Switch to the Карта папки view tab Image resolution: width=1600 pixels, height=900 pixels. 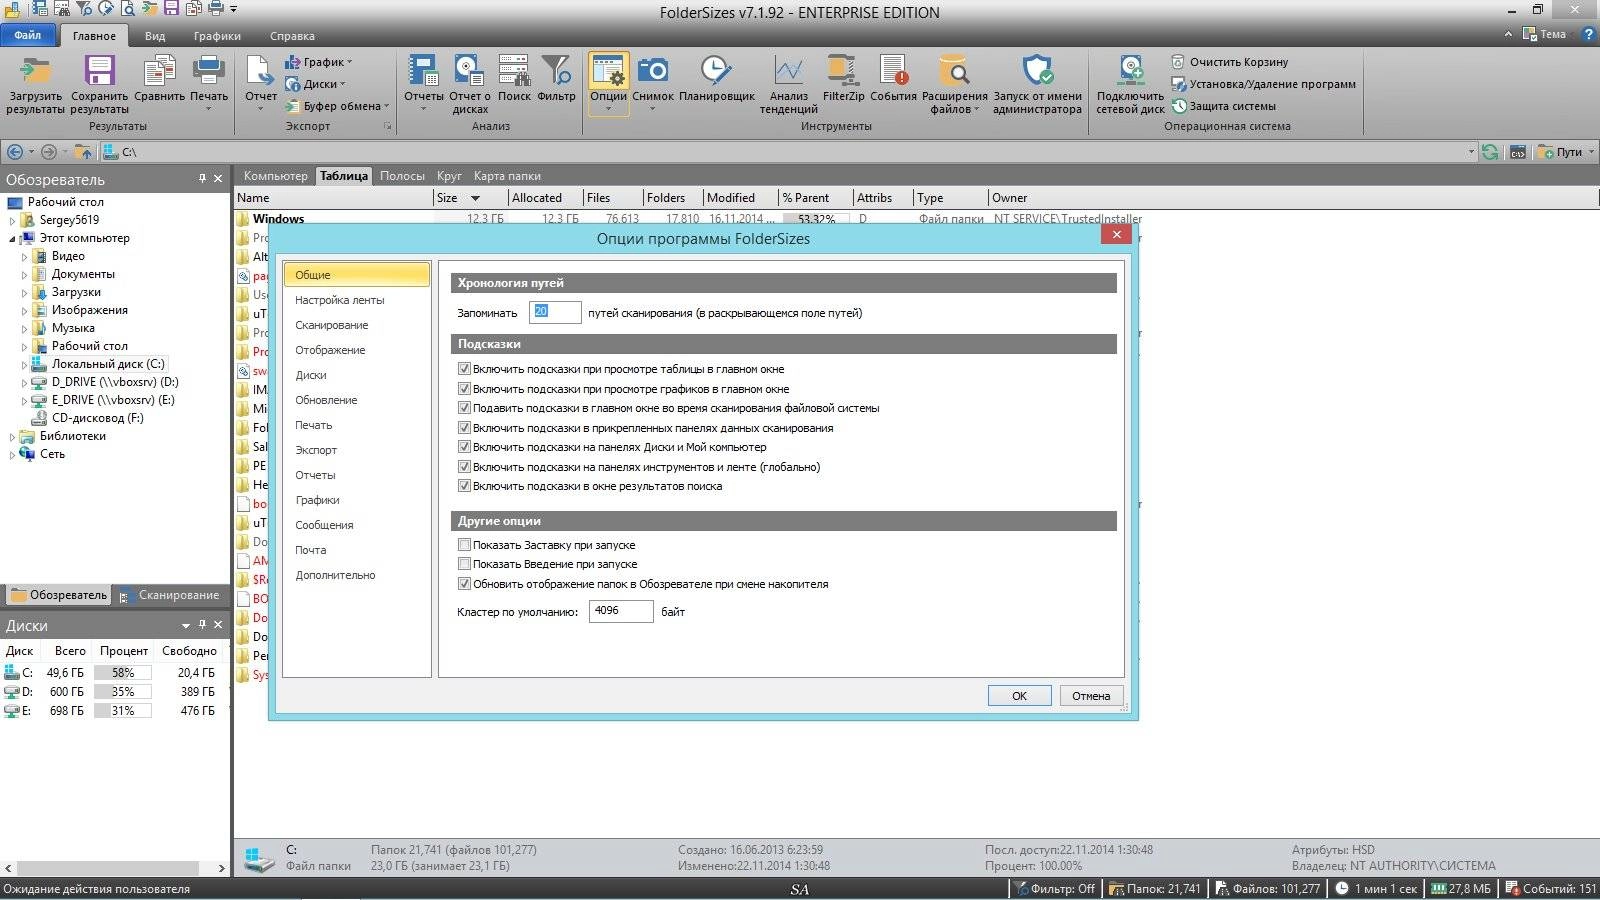507,176
